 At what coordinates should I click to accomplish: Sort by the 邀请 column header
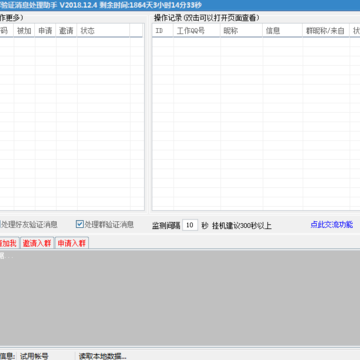(x=66, y=31)
